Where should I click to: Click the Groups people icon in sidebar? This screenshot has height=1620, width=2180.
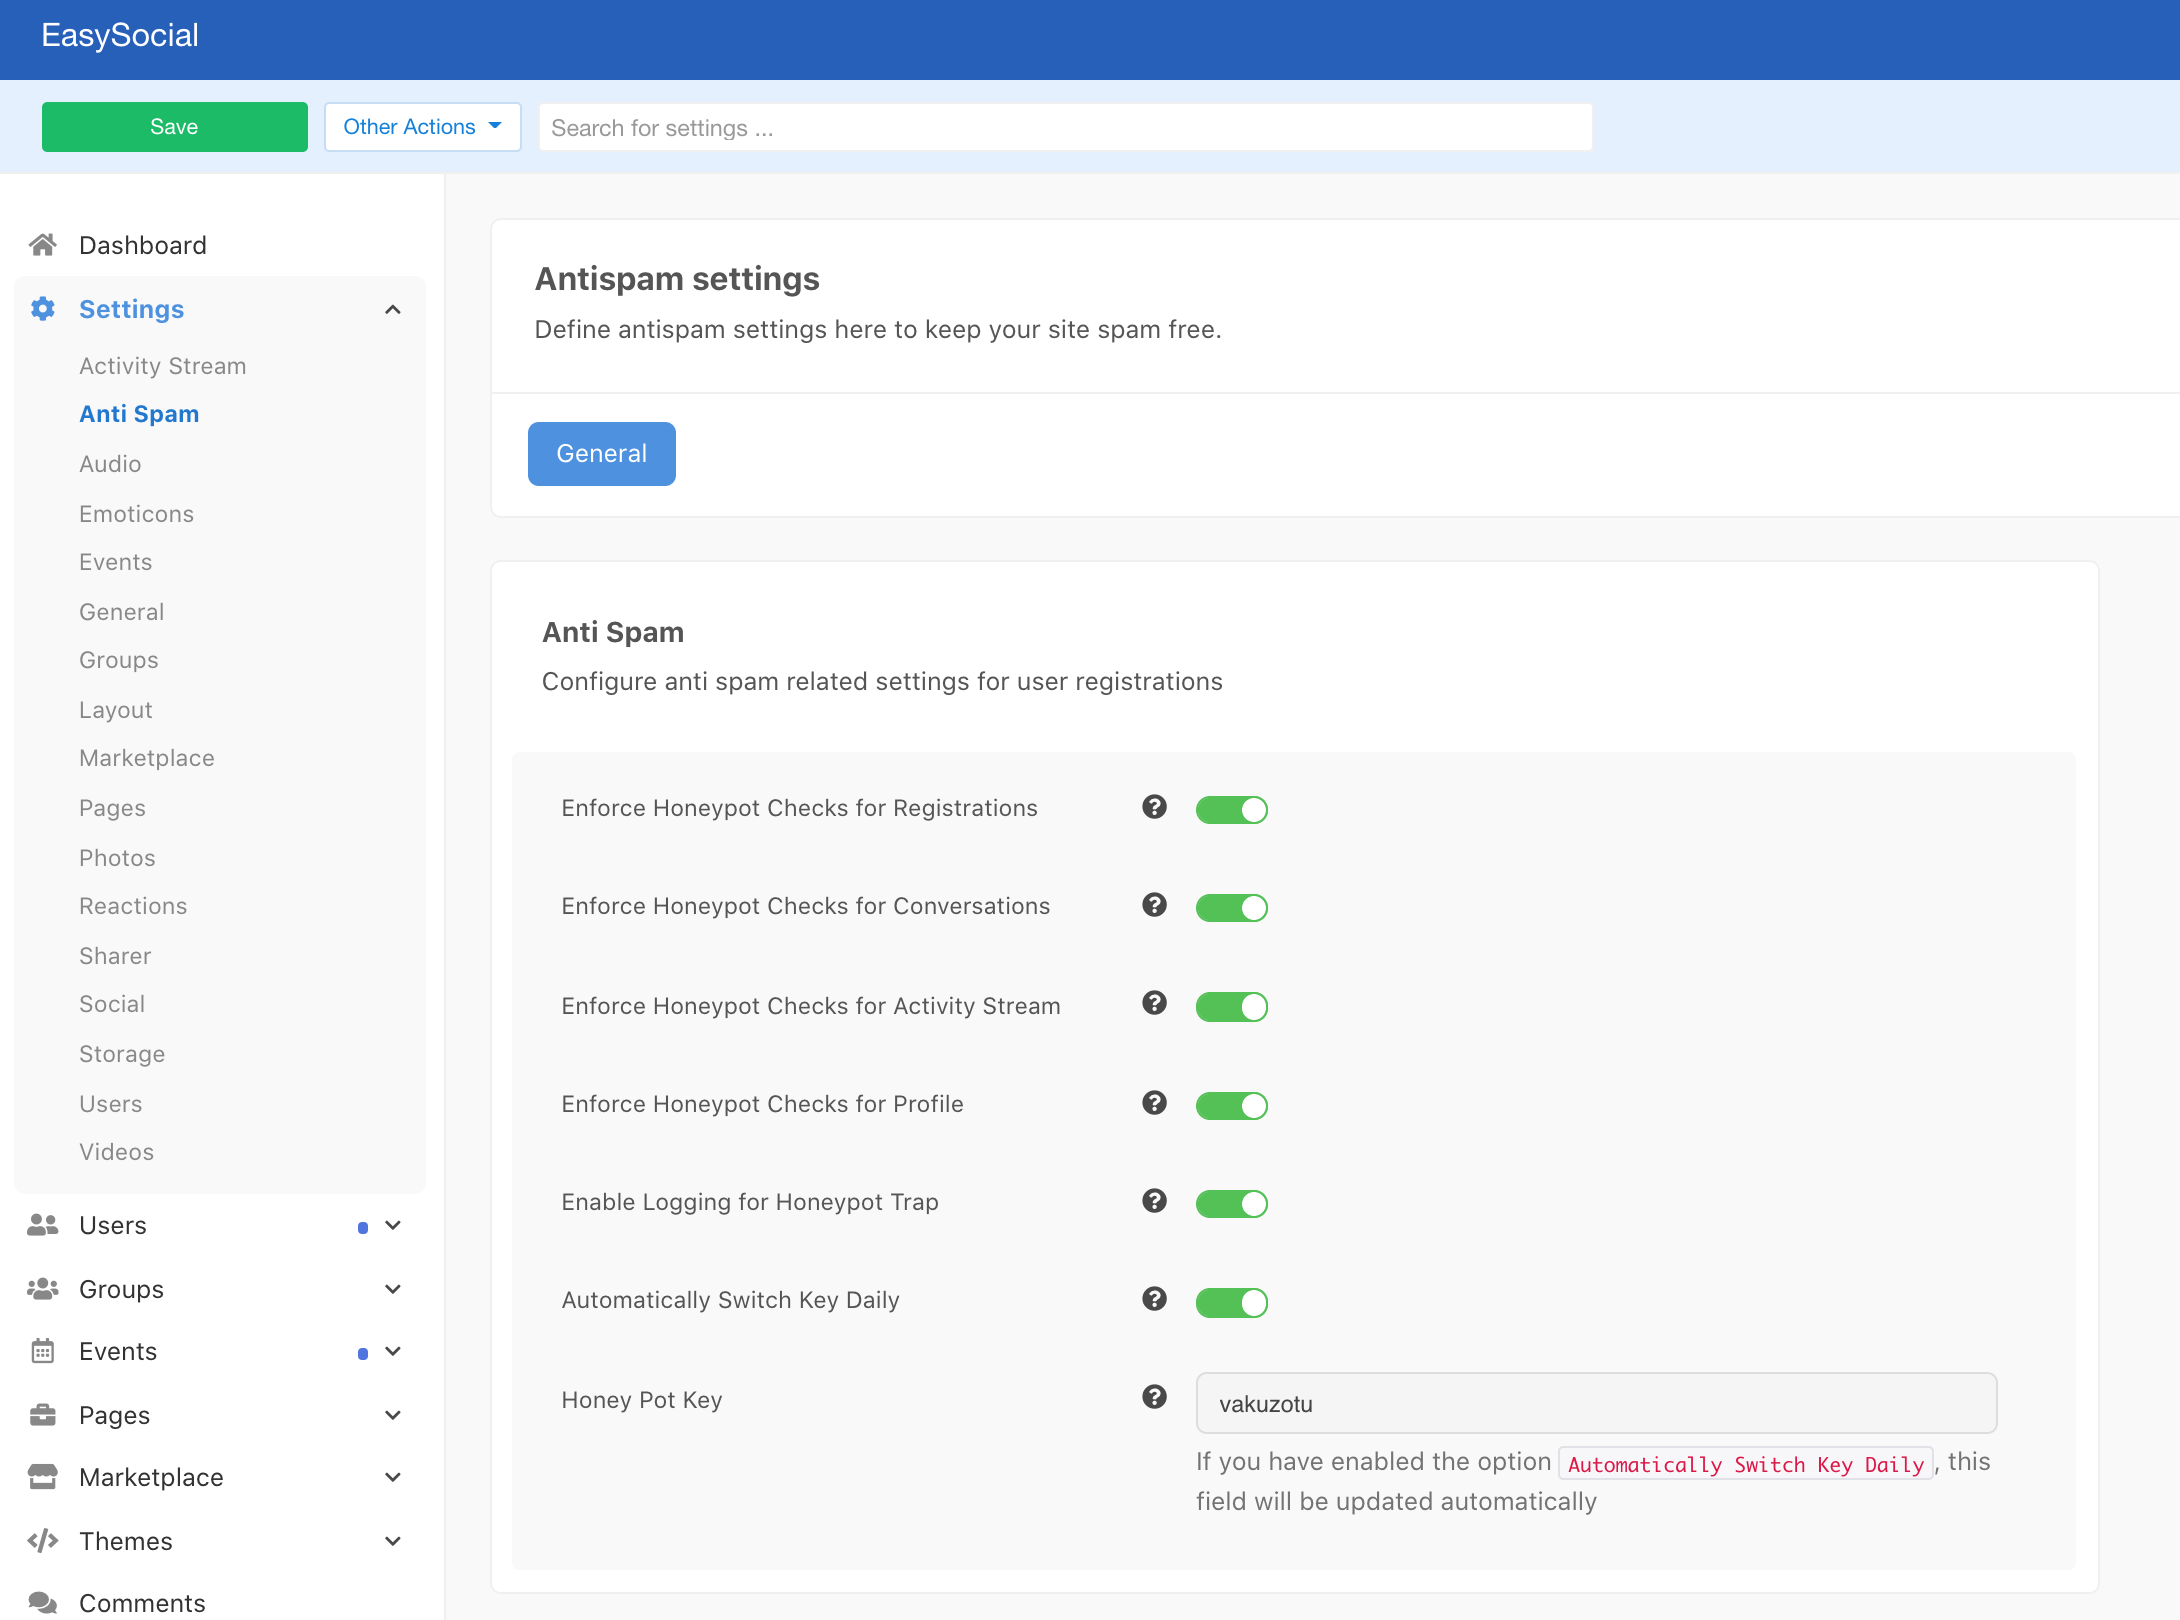(x=42, y=1289)
